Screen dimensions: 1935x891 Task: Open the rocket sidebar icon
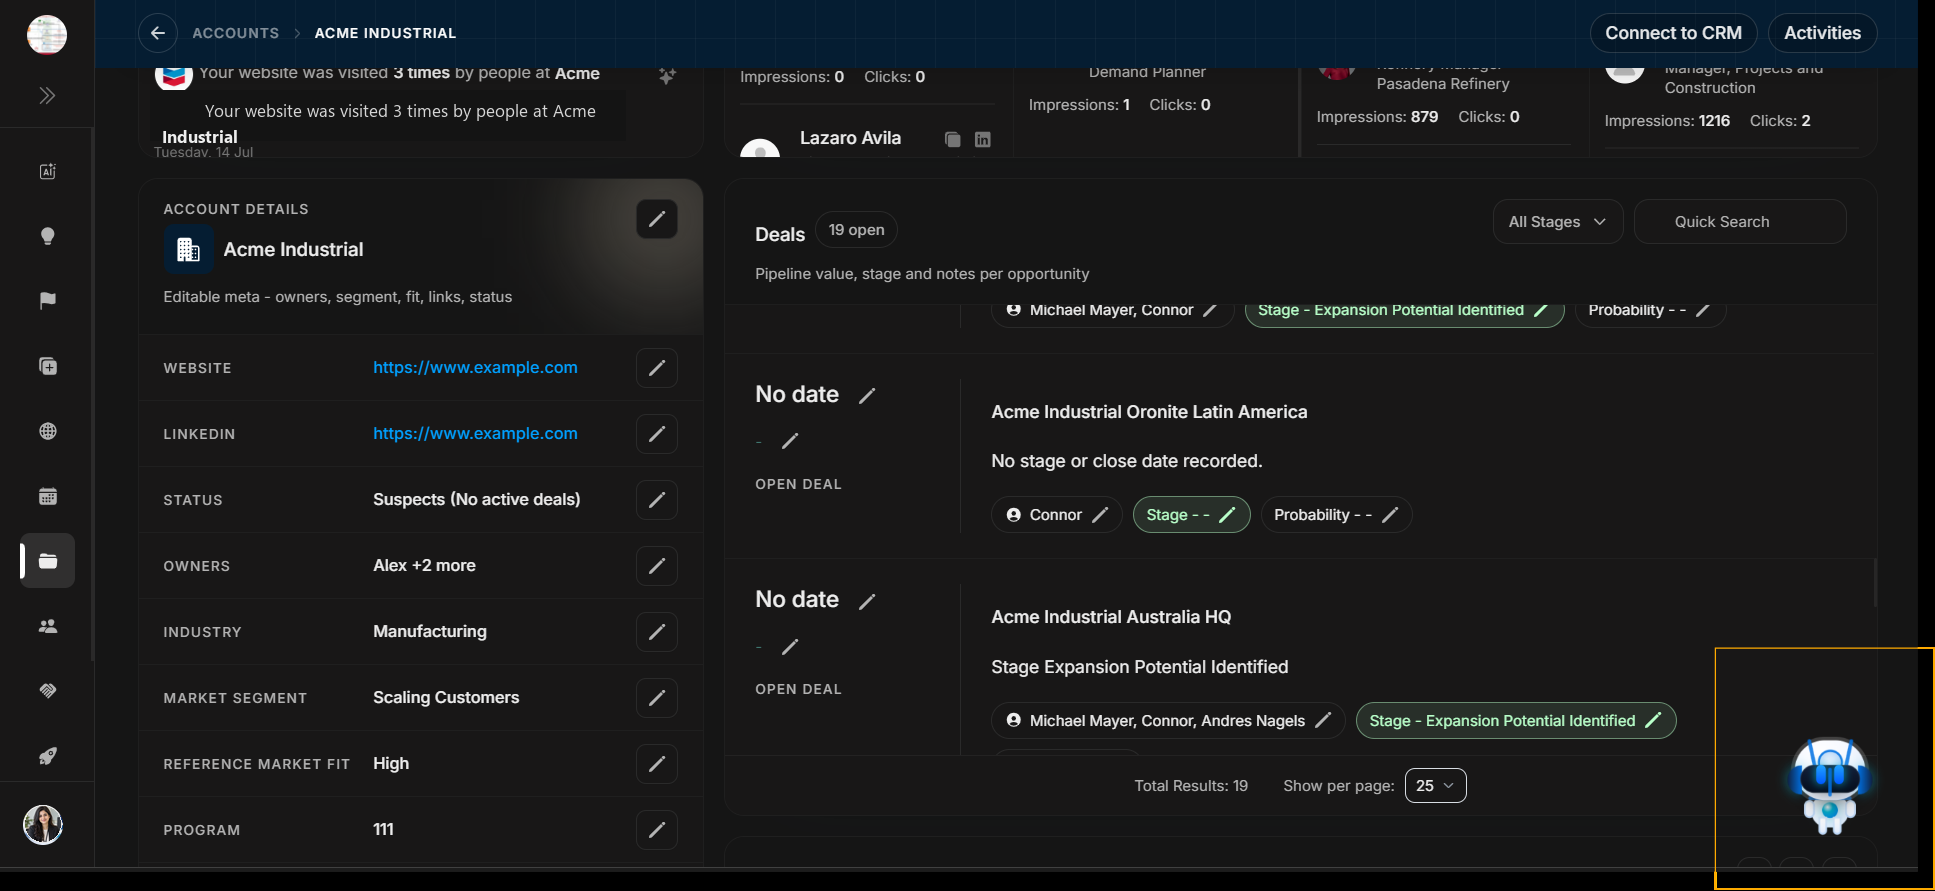pyautogui.click(x=47, y=756)
